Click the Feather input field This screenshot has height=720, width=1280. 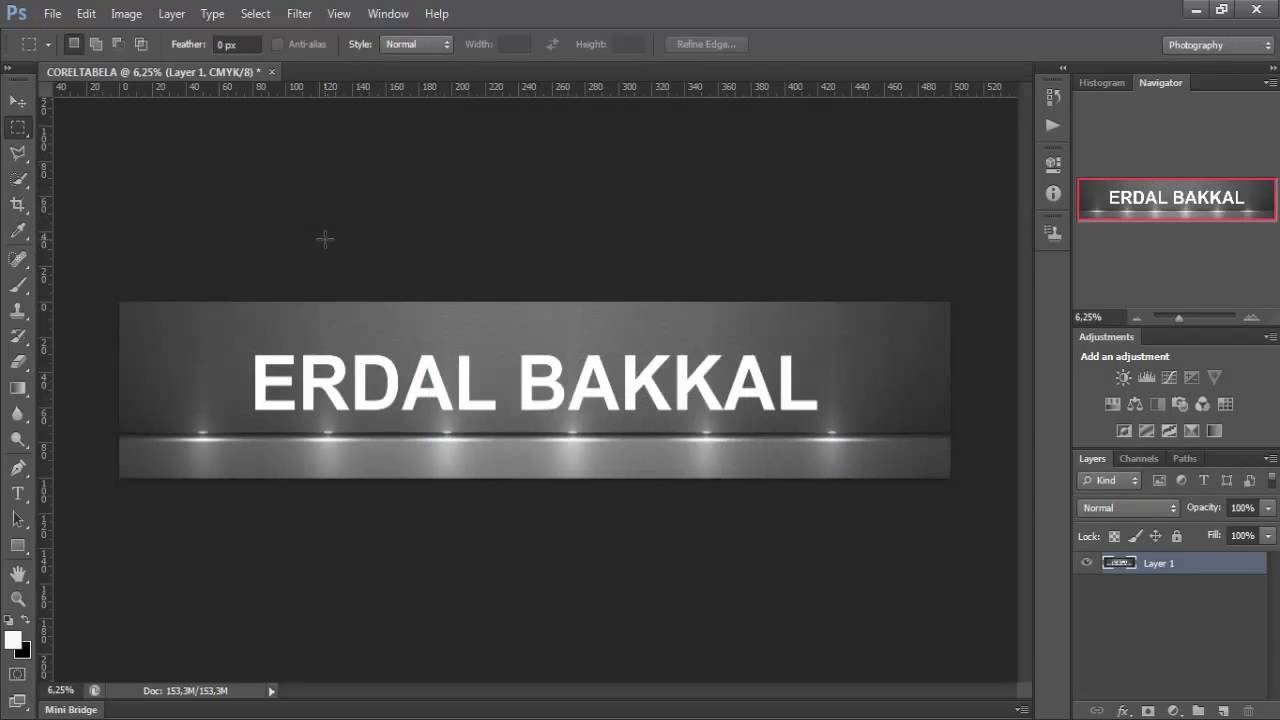(x=236, y=45)
